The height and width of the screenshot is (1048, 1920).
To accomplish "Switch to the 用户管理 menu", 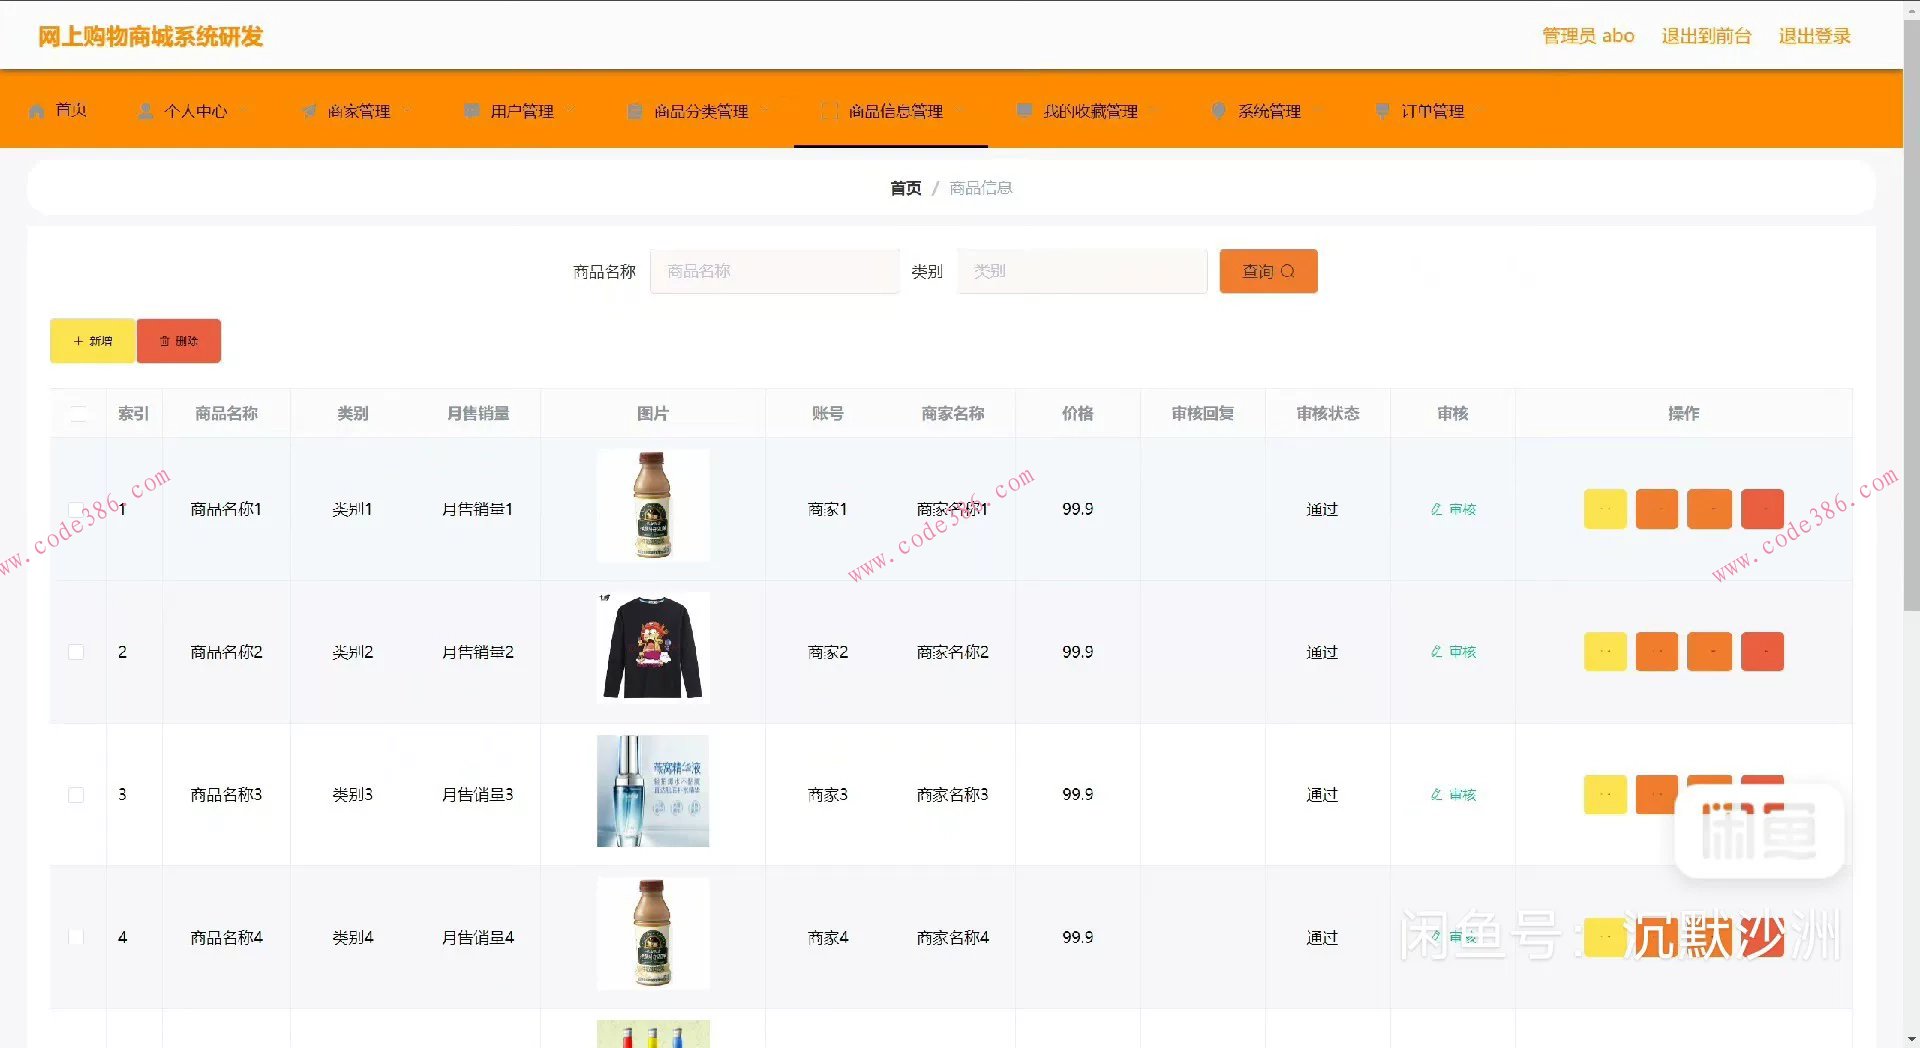I will click(520, 111).
